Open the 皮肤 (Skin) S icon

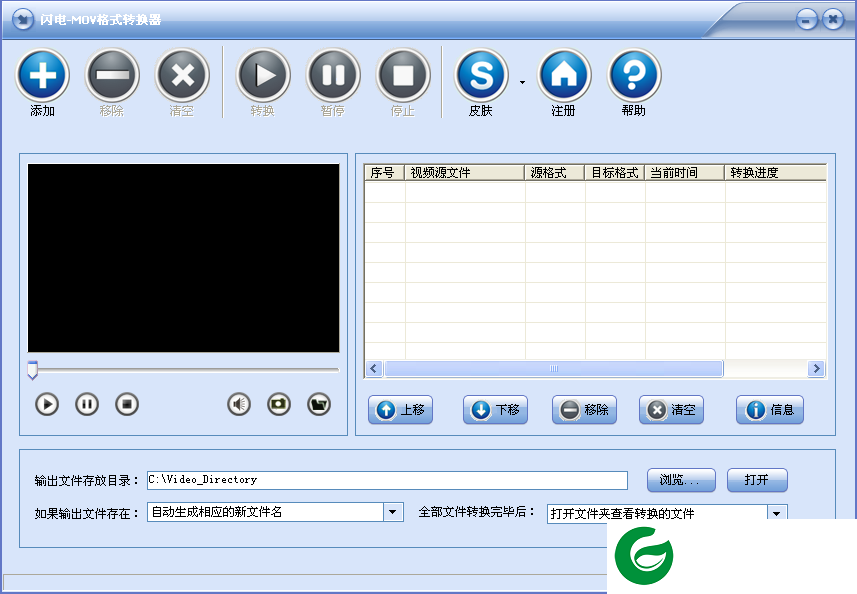point(481,75)
